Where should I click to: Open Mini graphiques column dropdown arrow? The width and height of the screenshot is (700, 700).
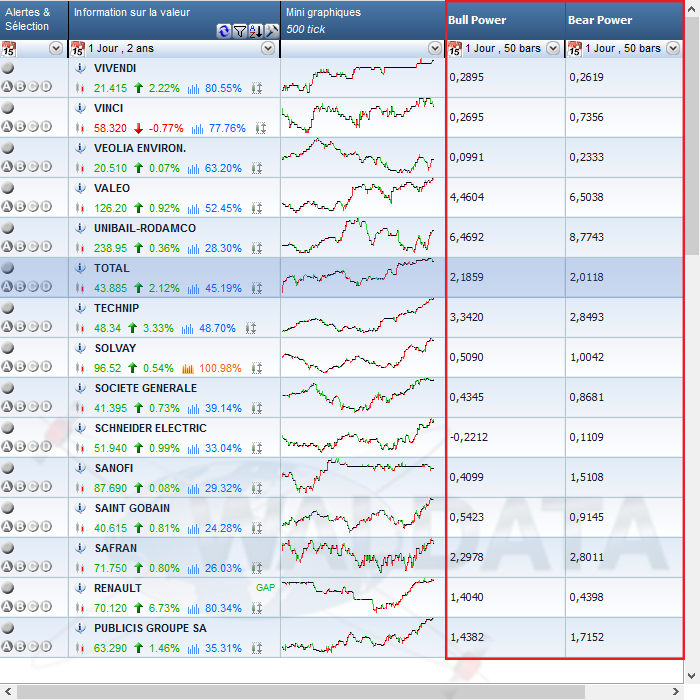coord(435,48)
